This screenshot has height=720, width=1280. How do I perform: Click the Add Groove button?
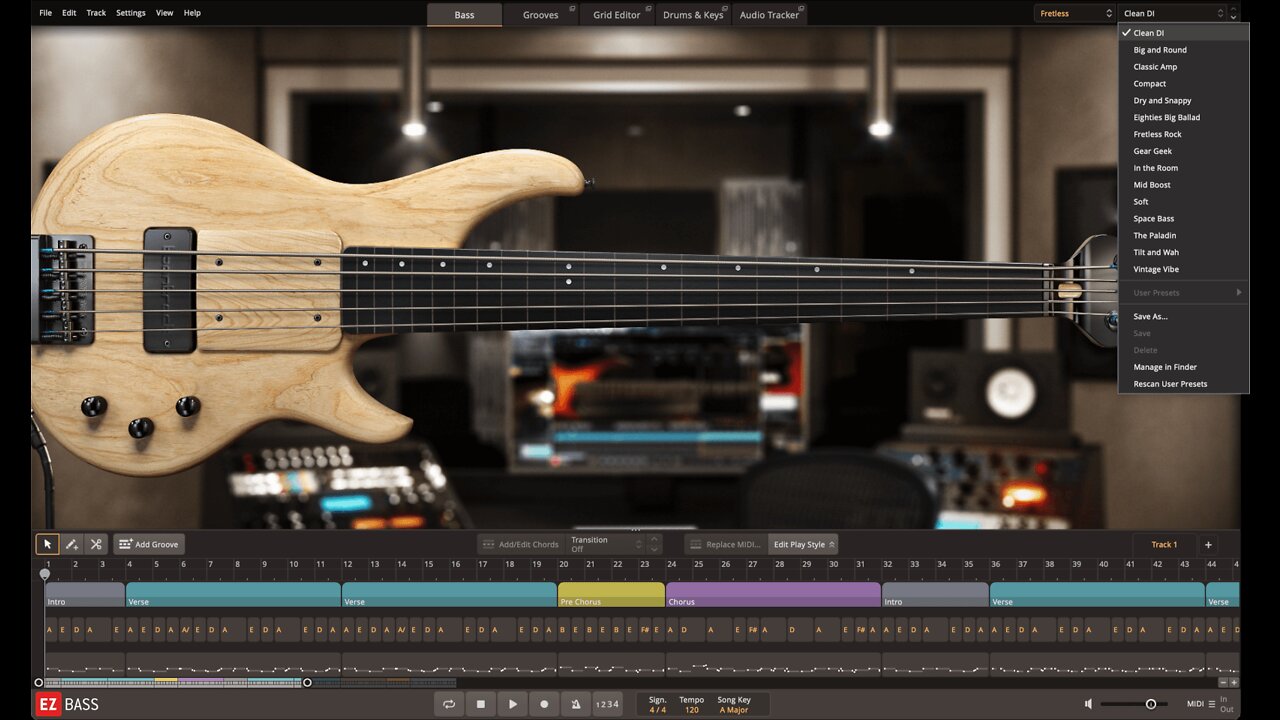[x=148, y=544]
